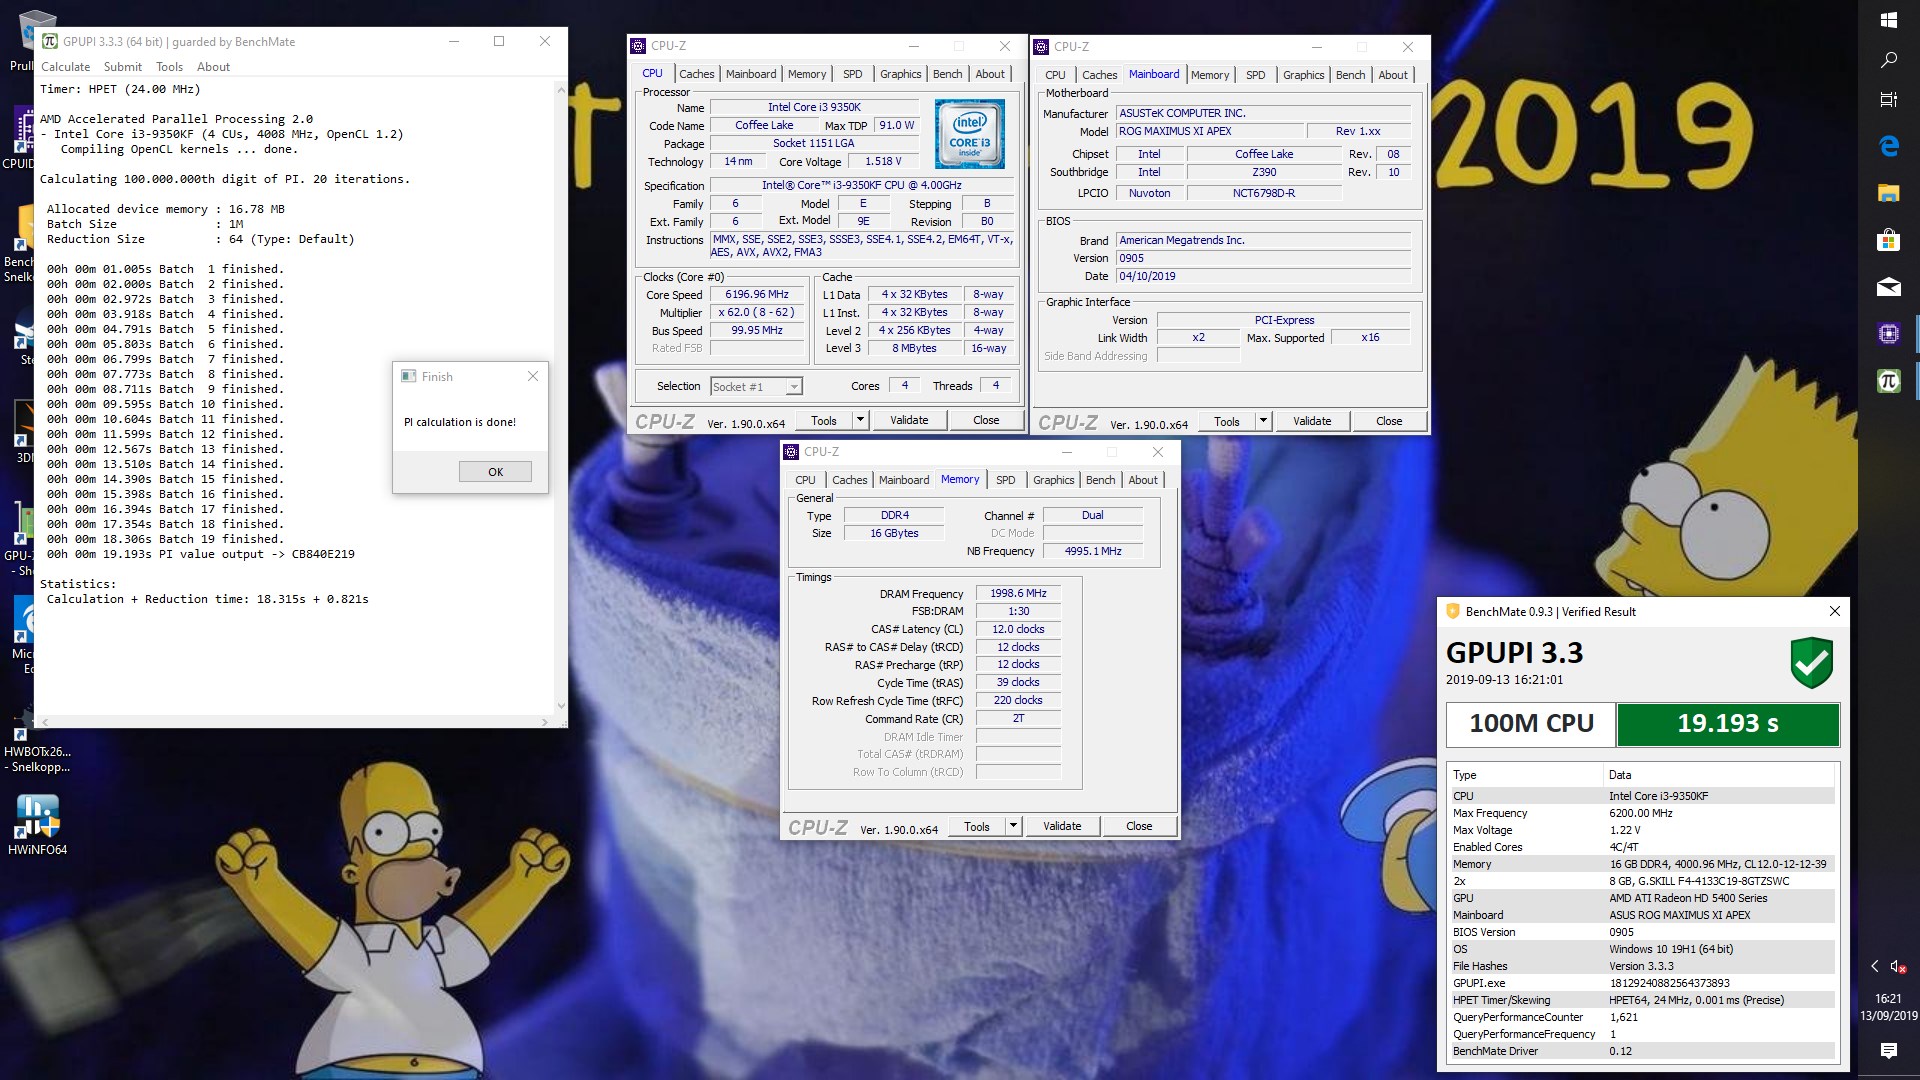Screen dimensions: 1920x1080
Task: Open the Socket #1 selection dropdown
Action: point(756,387)
